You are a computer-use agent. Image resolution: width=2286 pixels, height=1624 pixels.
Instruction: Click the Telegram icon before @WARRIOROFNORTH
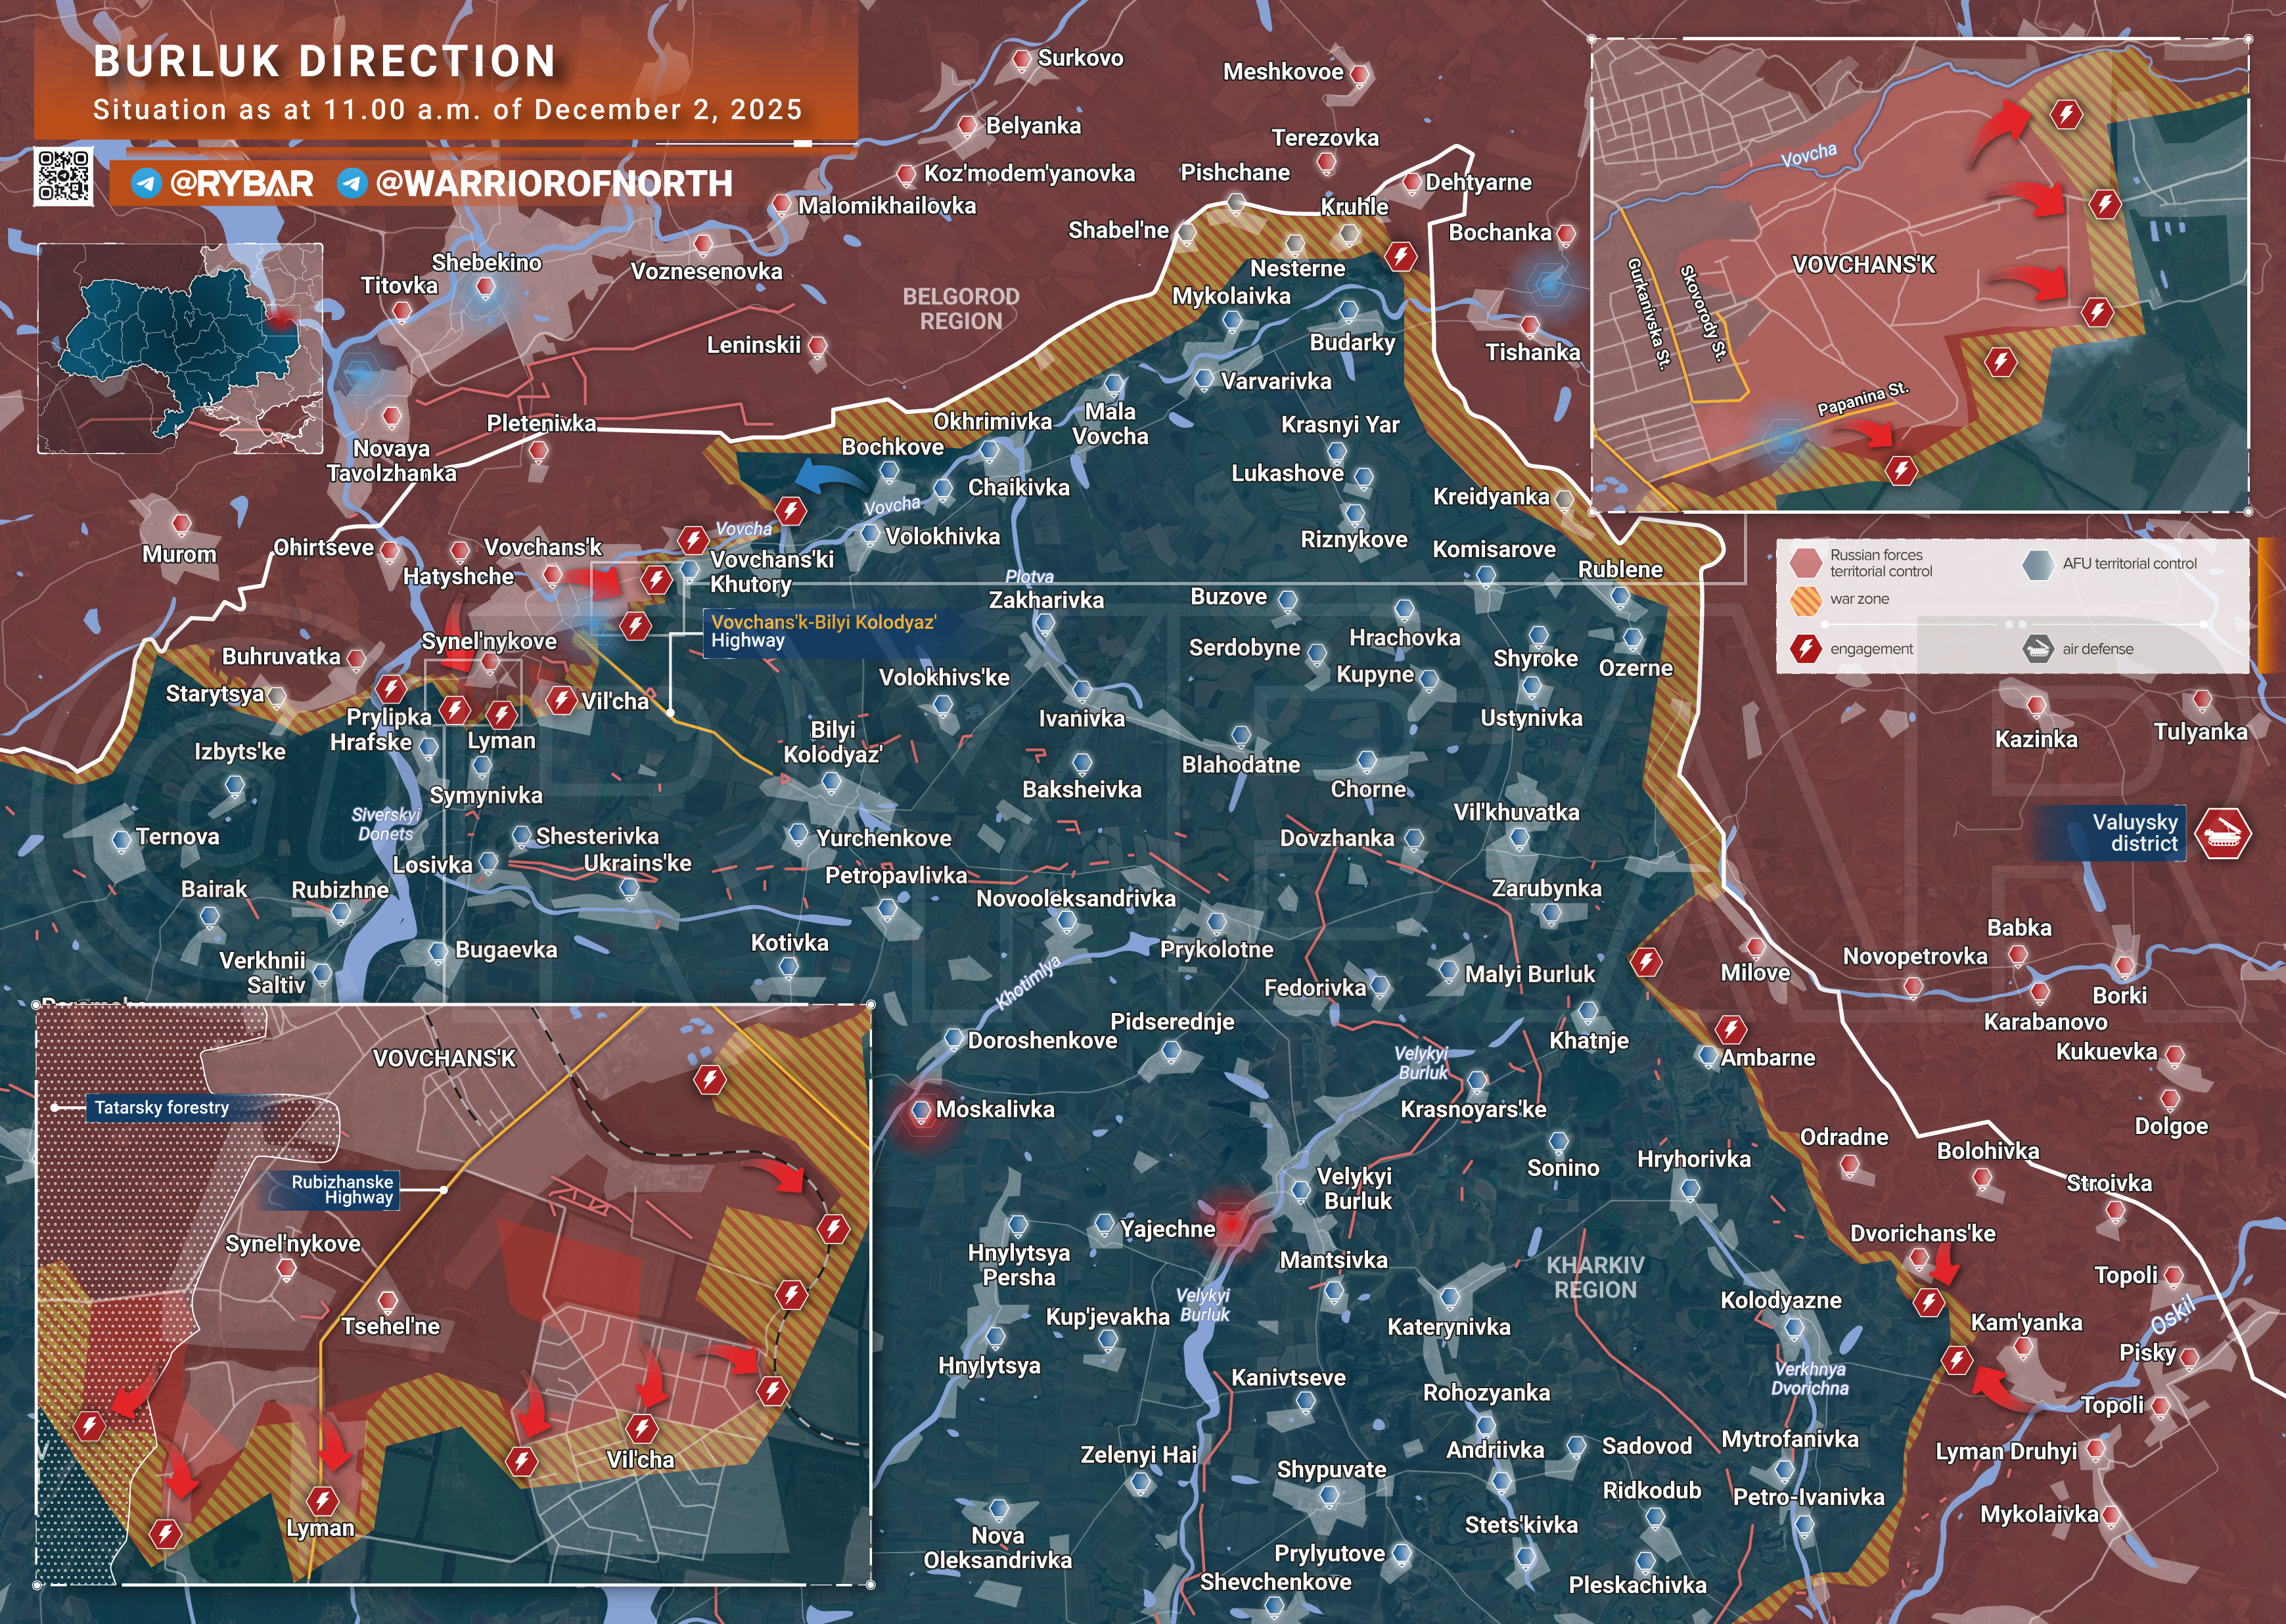click(352, 183)
